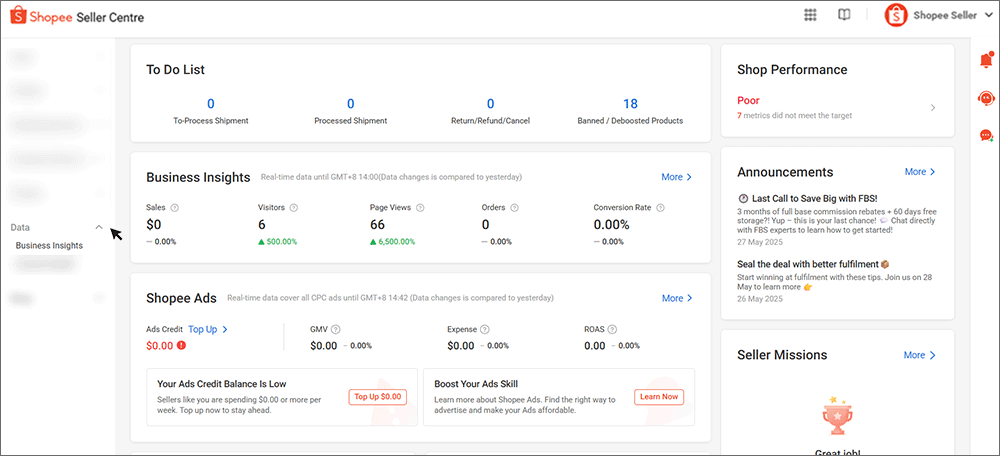Image resolution: width=1000 pixels, height=456 pixels.
Task: Click the Shopee Seller avatar icon
Action: [896, 16]
